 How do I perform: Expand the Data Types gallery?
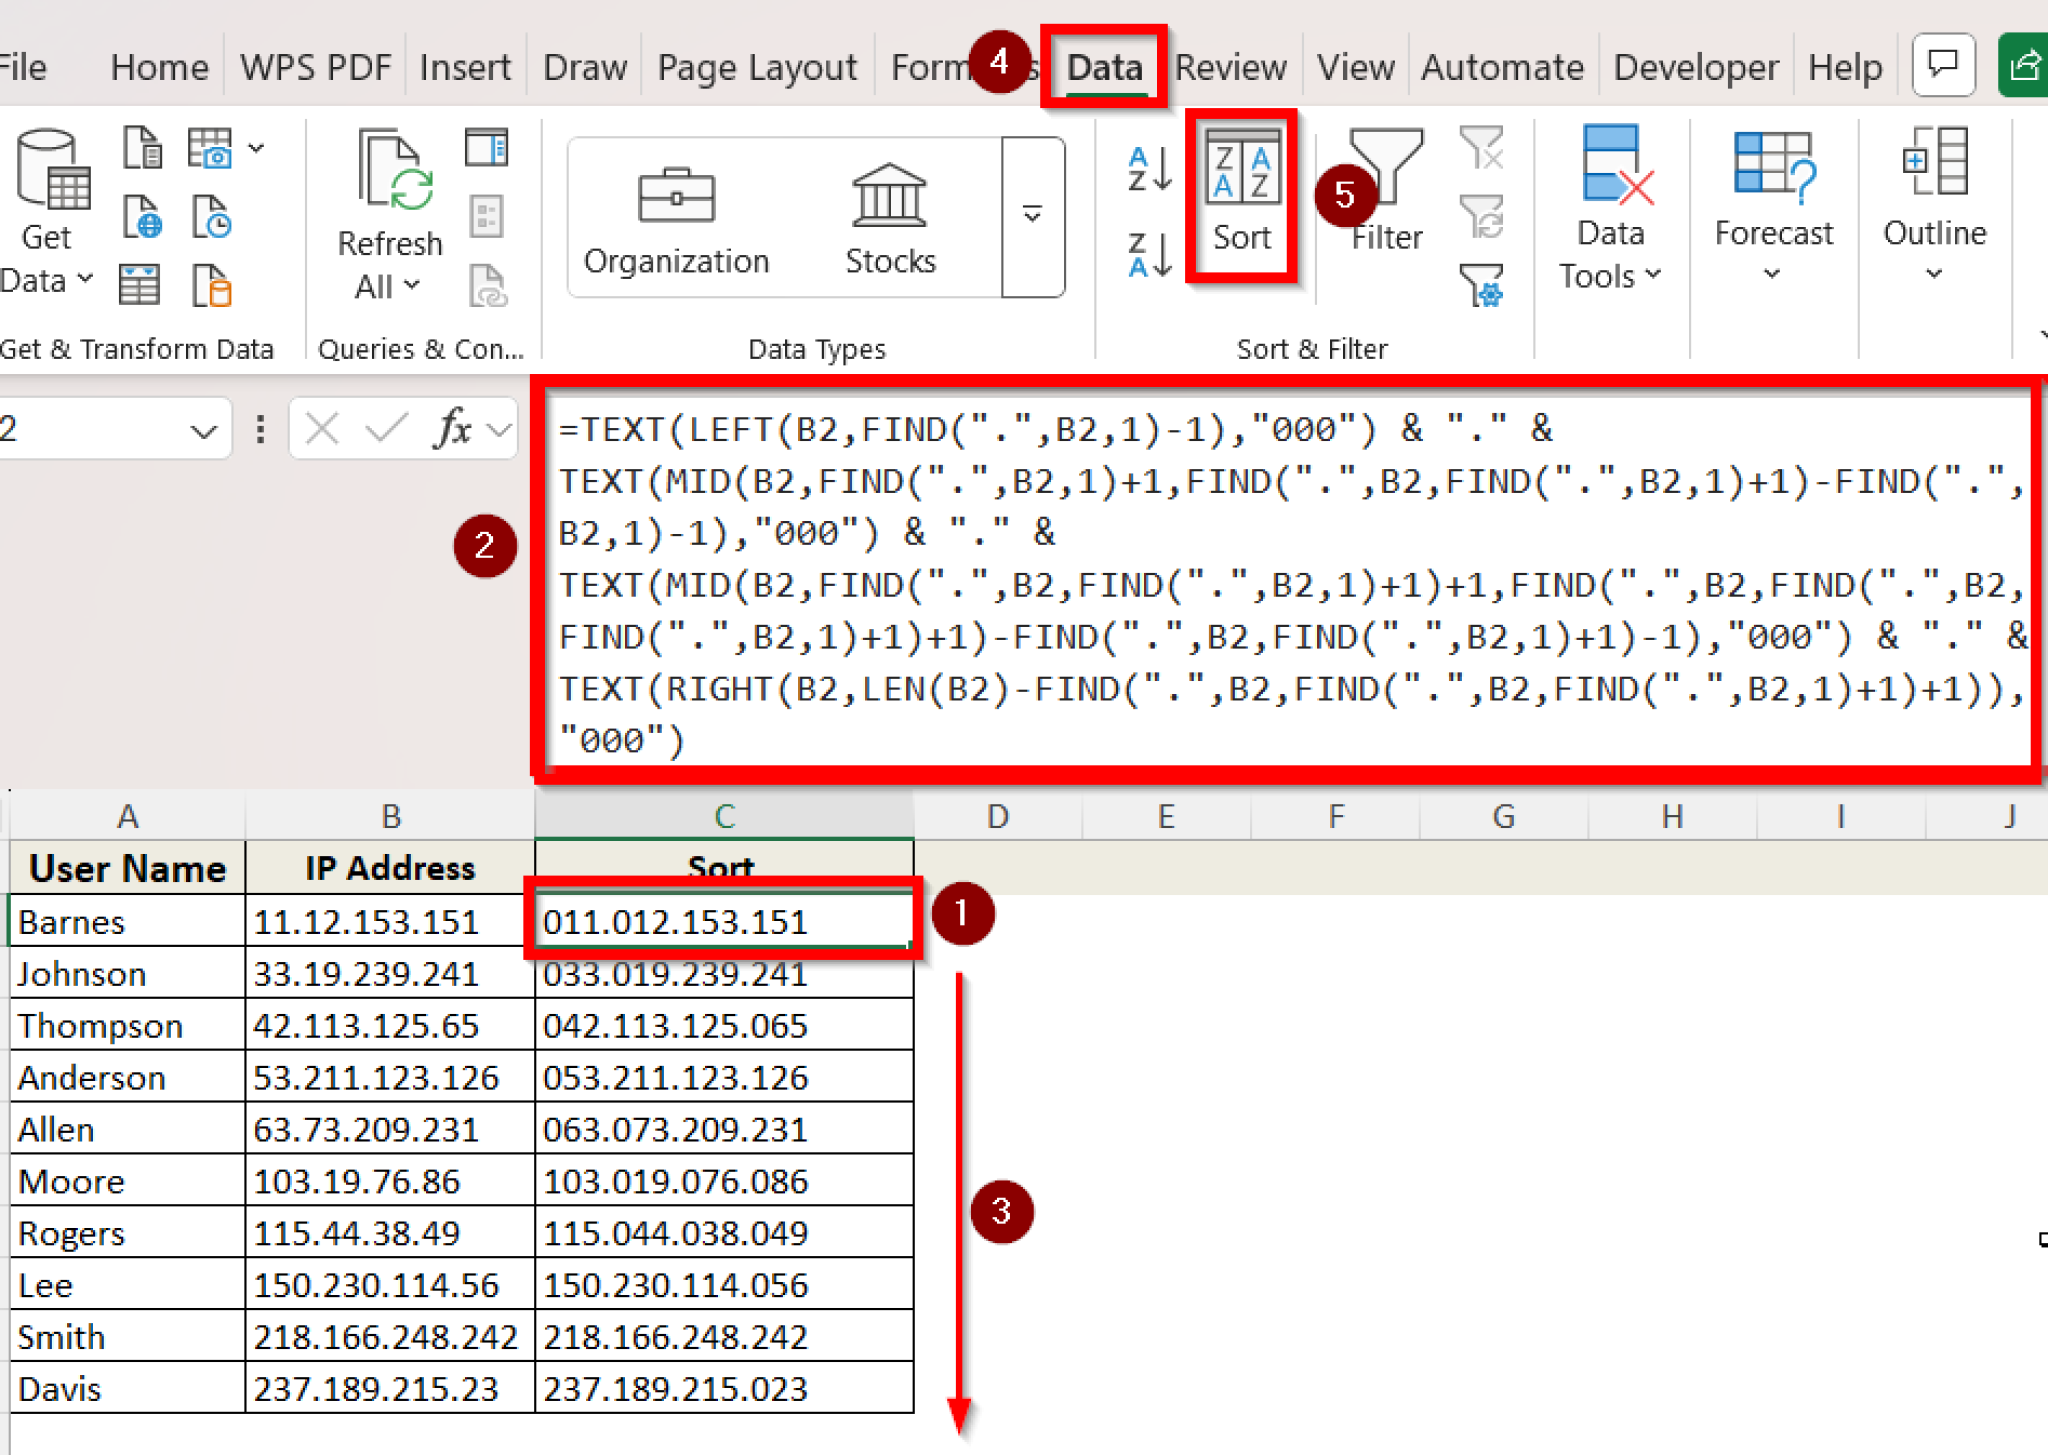pyautogui.click(x=1030, y=215)
